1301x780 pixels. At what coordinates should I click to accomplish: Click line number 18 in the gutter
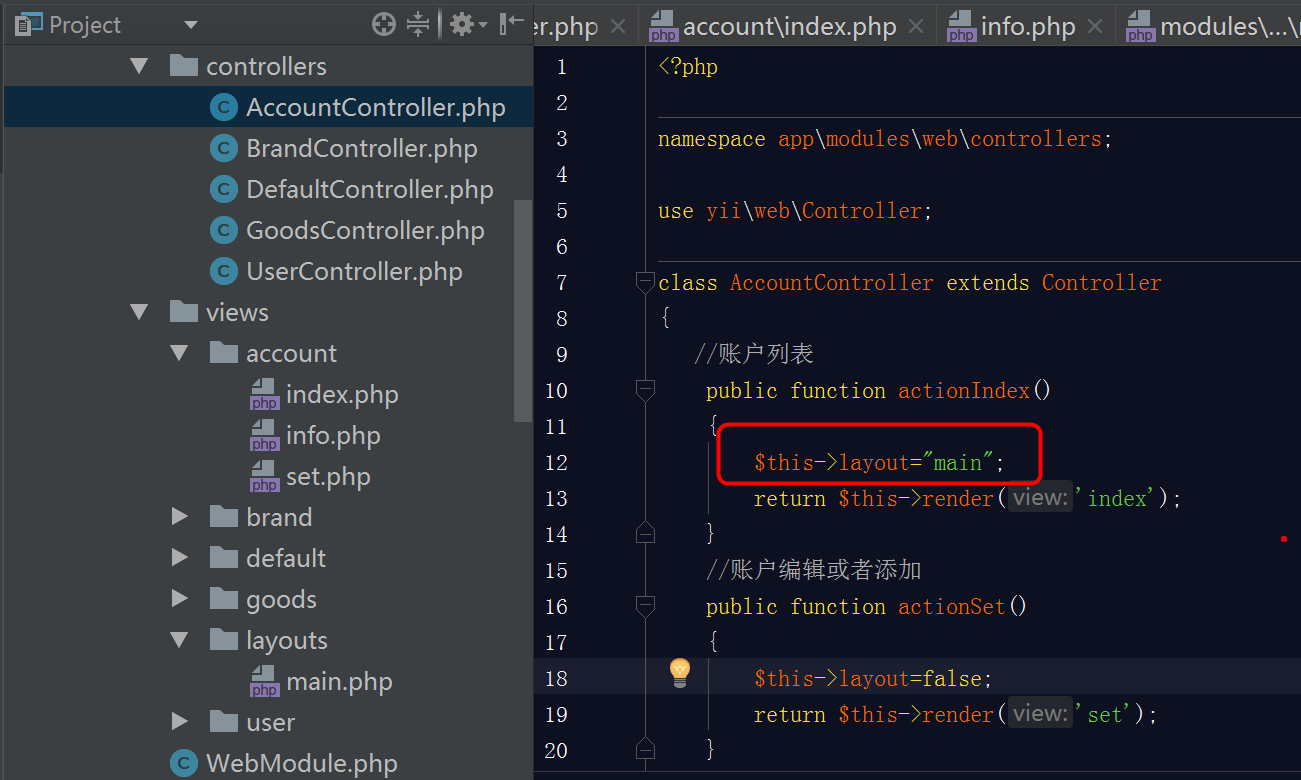point(556,679)
